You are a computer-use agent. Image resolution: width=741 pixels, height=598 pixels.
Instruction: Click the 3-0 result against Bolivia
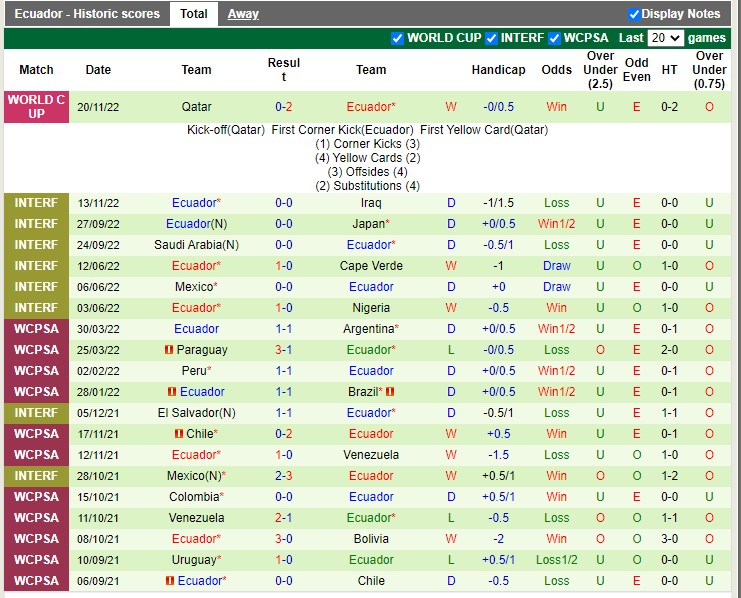pos(284,538)
